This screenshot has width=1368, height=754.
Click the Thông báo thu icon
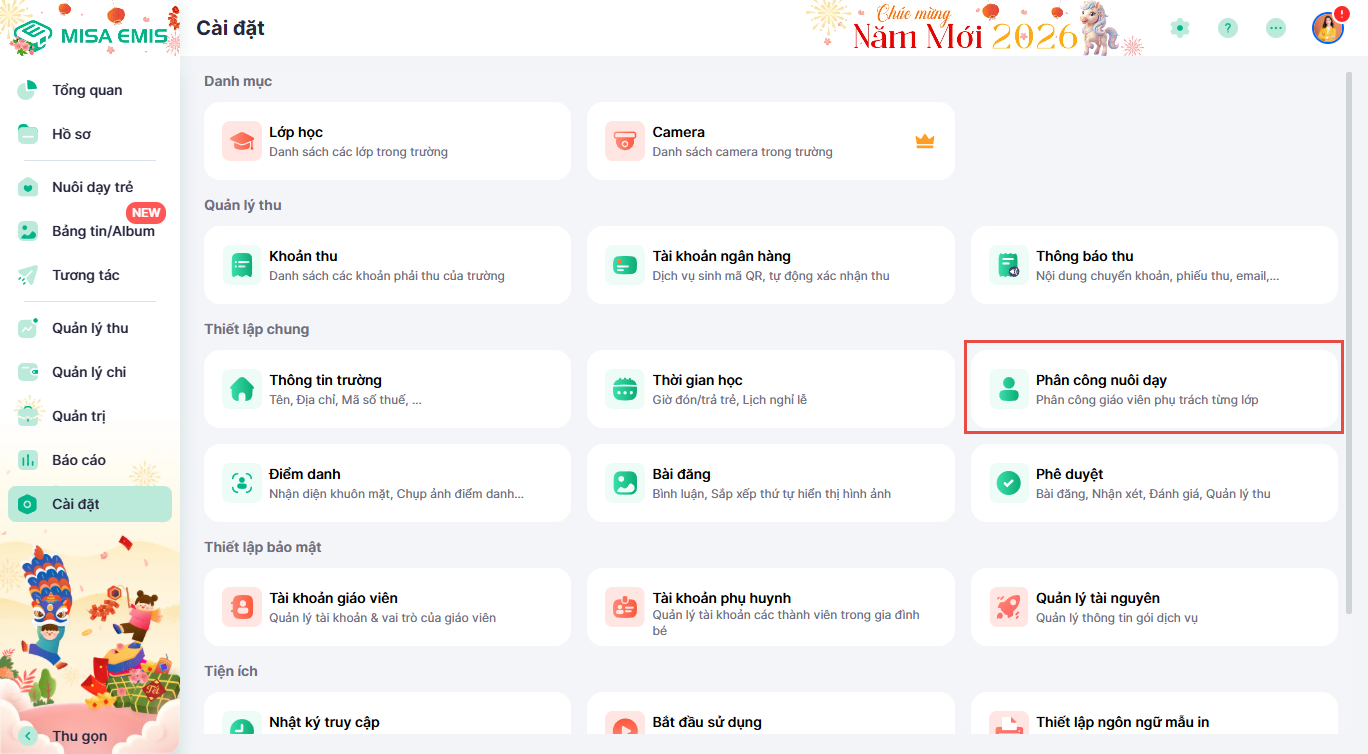coord(1008,265)
